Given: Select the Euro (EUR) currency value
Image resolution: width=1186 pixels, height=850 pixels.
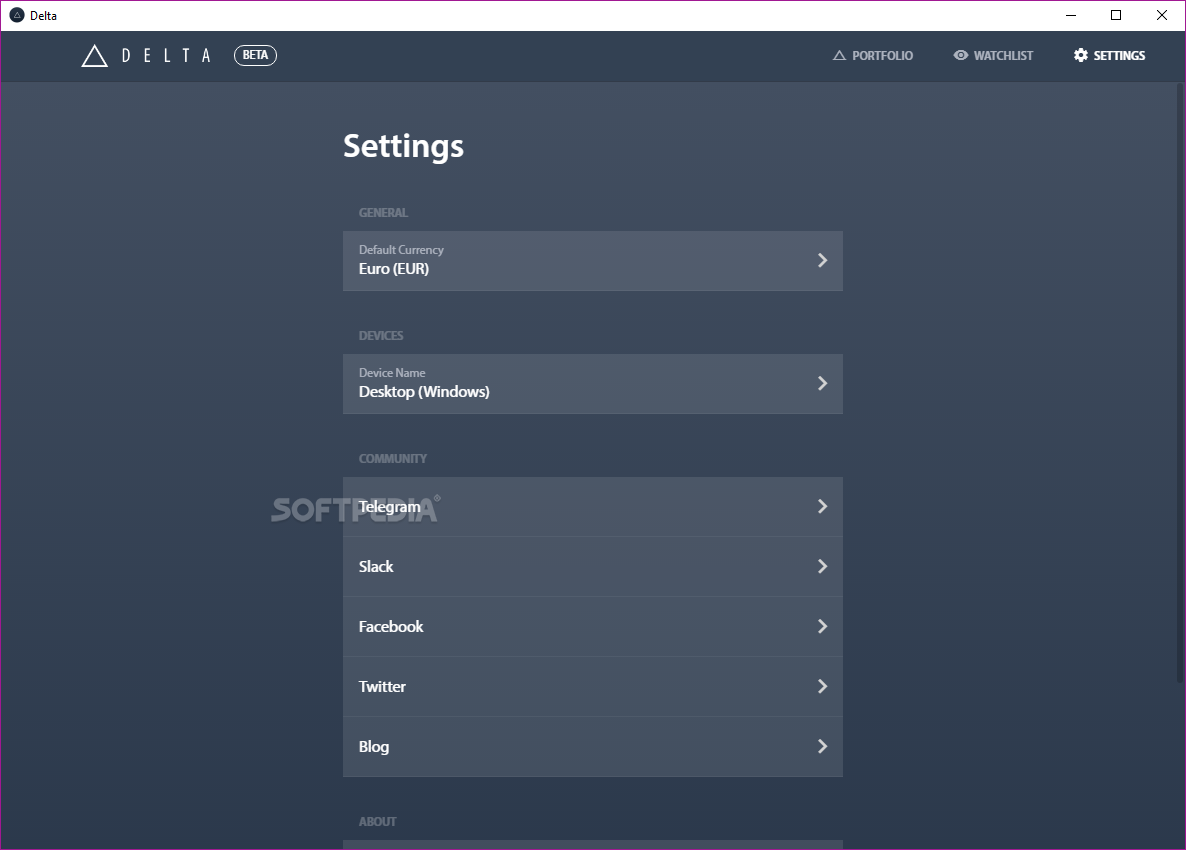Looking at the screenshot, I should [393, 269].
